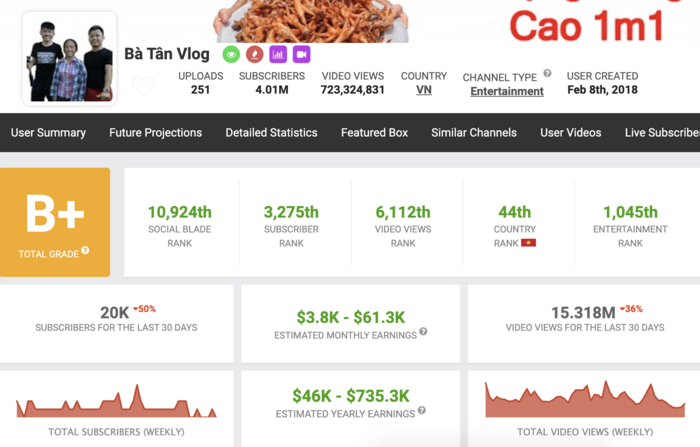Screen dimensions: 700x447
Task: Click the help icon next to Channel Type
Action: [x=547, y=74]
